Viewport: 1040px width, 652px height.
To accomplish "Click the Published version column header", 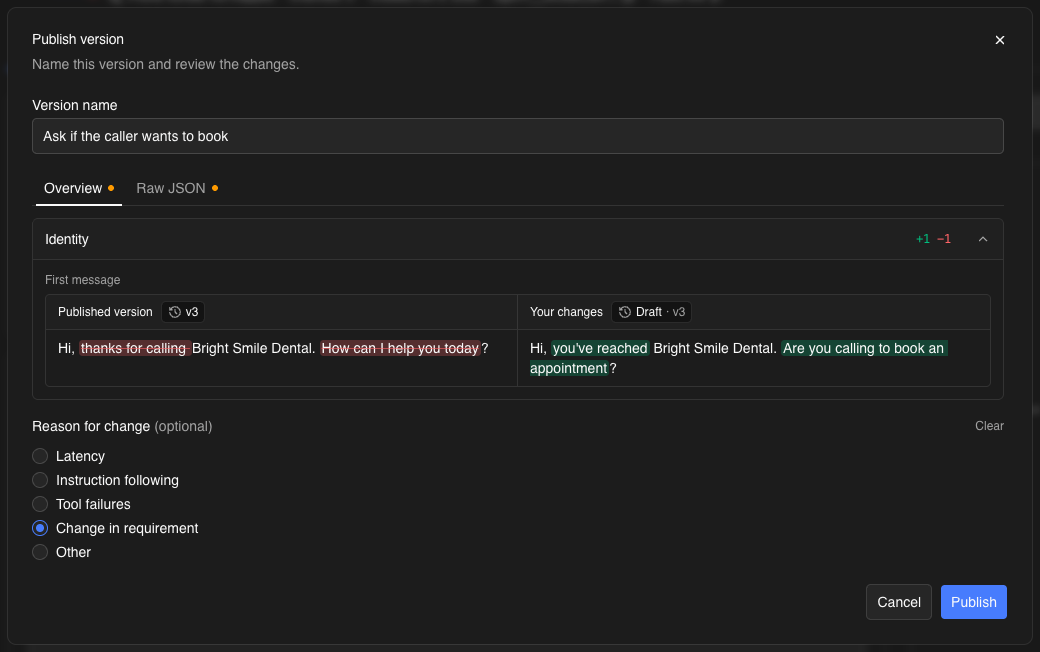I will (x=105, y=312).
